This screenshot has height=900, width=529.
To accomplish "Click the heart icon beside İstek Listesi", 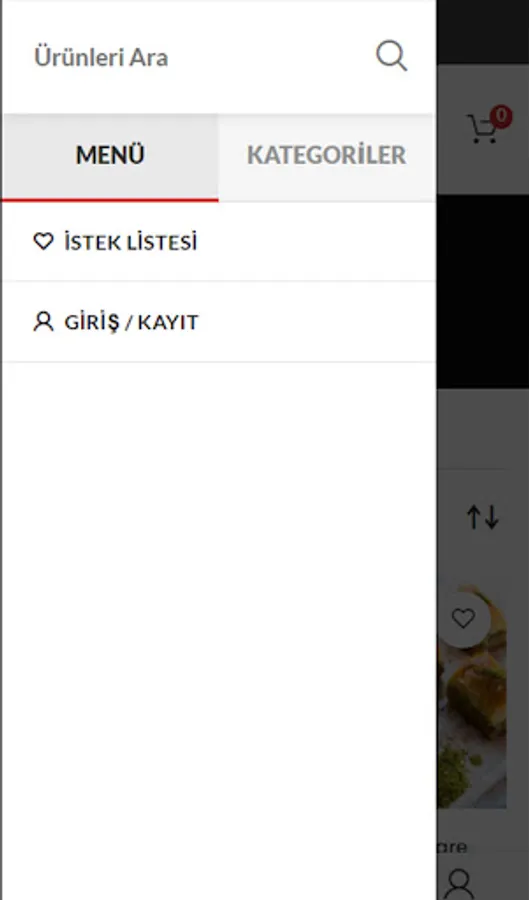I will tap(44, 242).
